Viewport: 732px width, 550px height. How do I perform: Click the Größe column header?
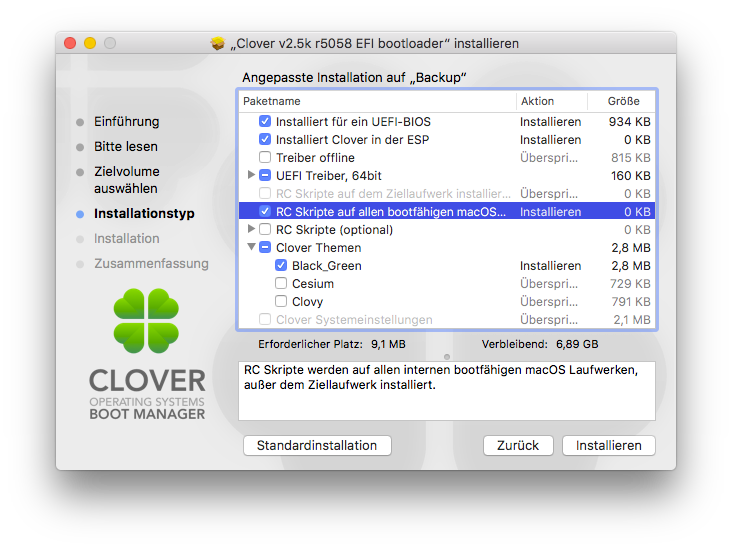(x=621, y=101)
